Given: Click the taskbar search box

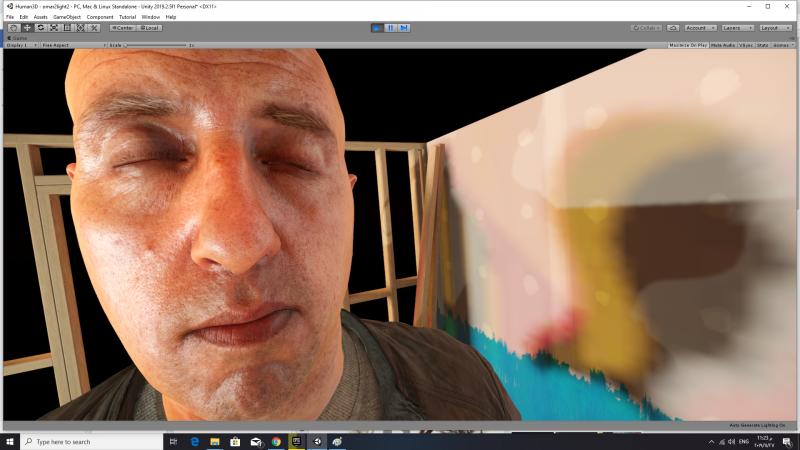Looking at the screenshot, I should pos(92,441).
